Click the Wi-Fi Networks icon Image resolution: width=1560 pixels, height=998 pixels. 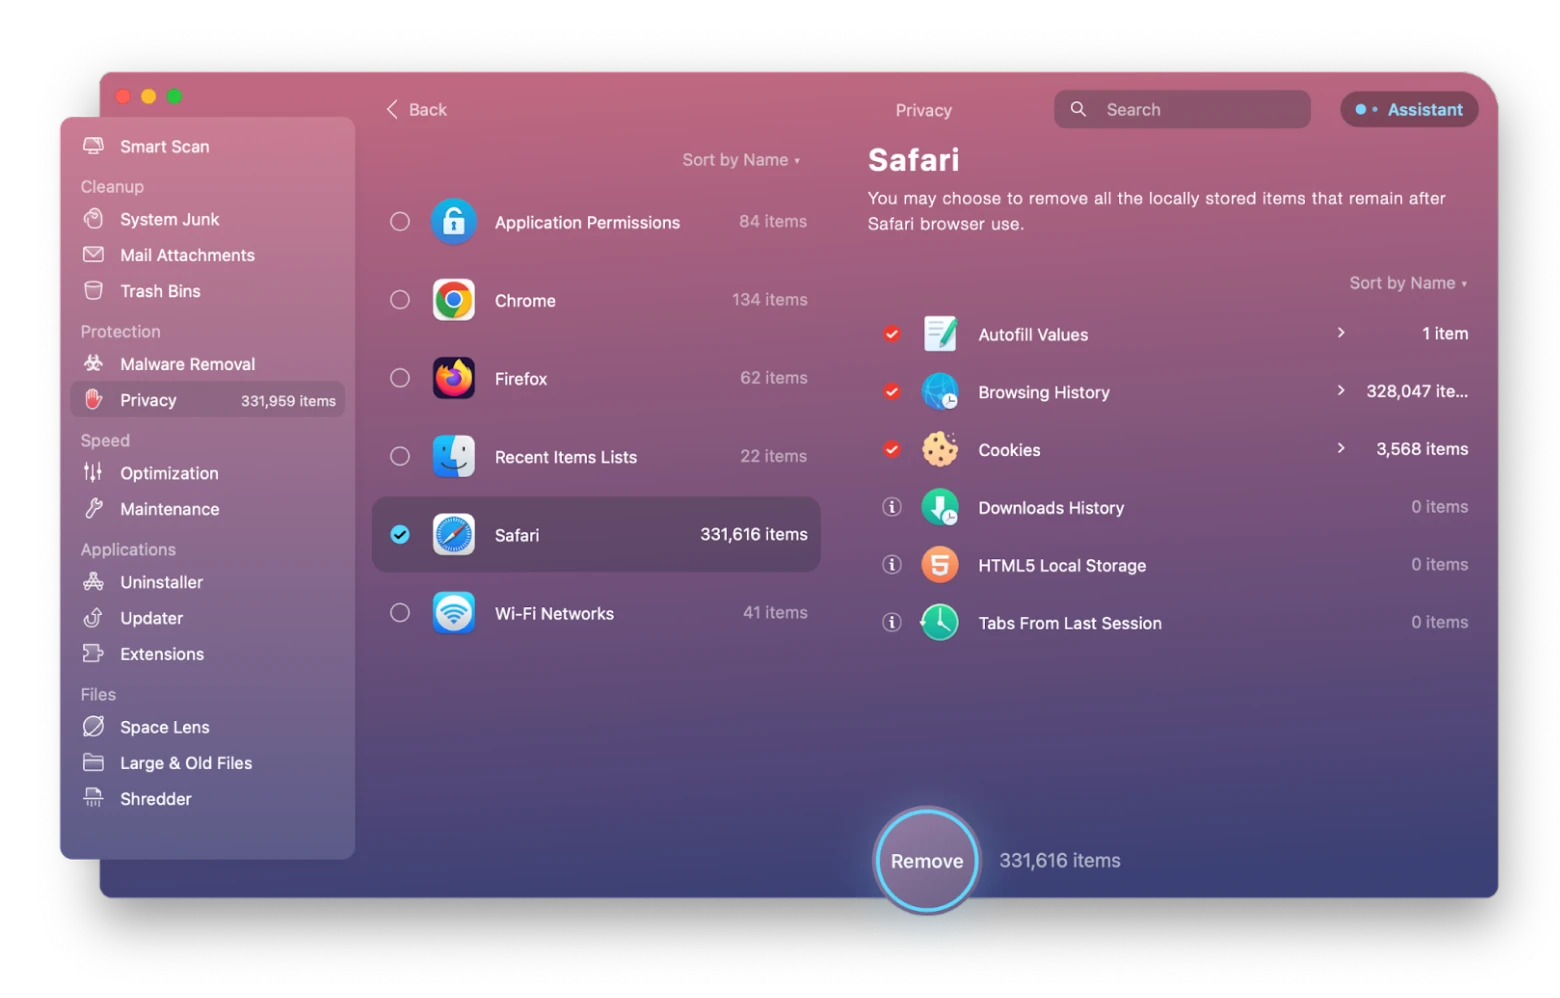453,613
